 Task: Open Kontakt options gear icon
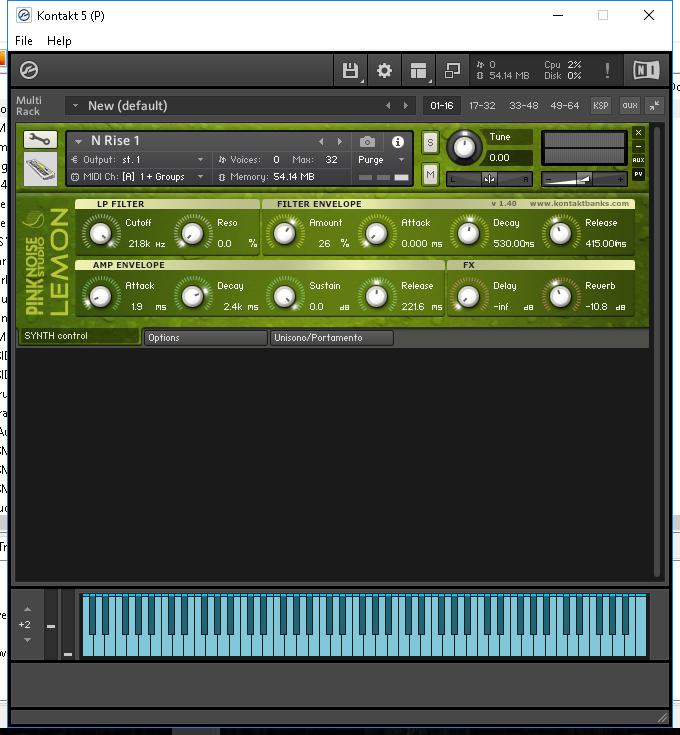[x=384, y=70]
